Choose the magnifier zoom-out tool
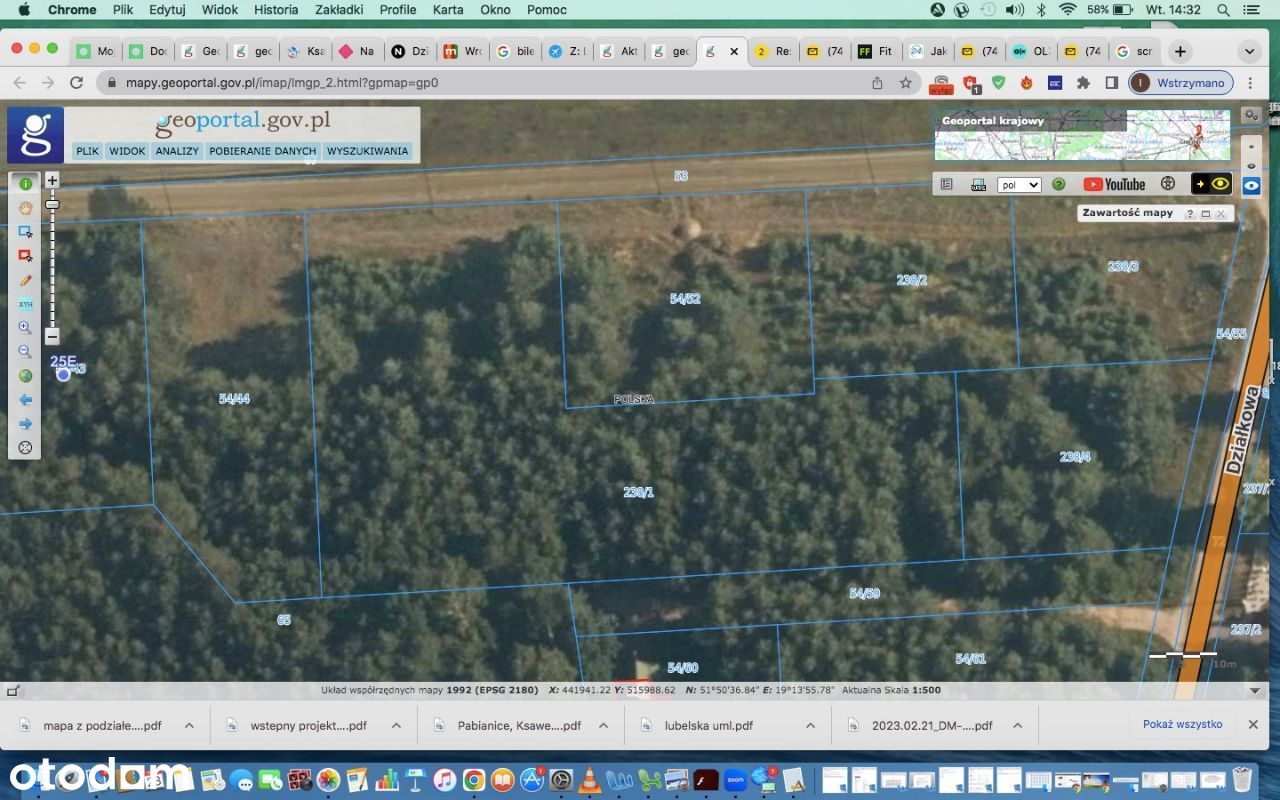The width and height of the screenshot is (1280, 800). (25, 351)
